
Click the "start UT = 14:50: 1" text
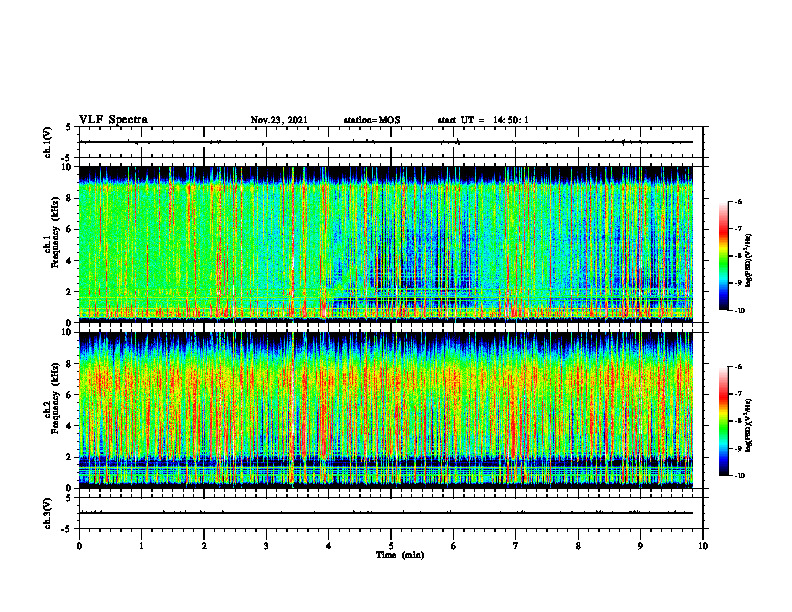[x=483, y=120]
